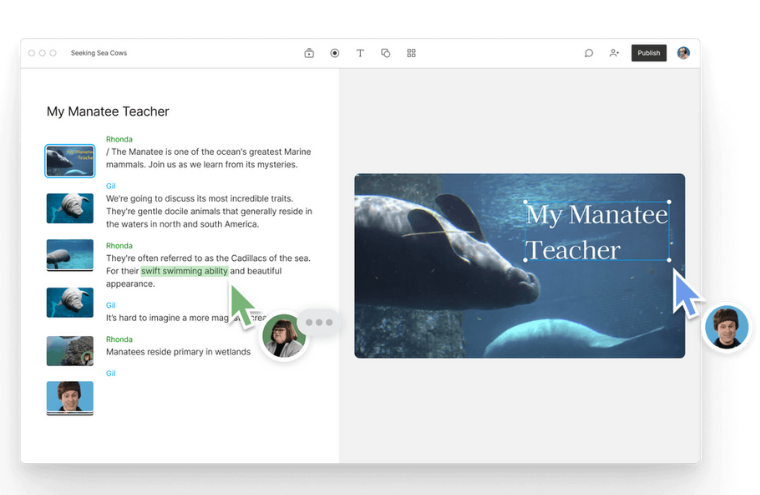Open the user profile avatar
760x495 pixels.
[x=683, y=53]
